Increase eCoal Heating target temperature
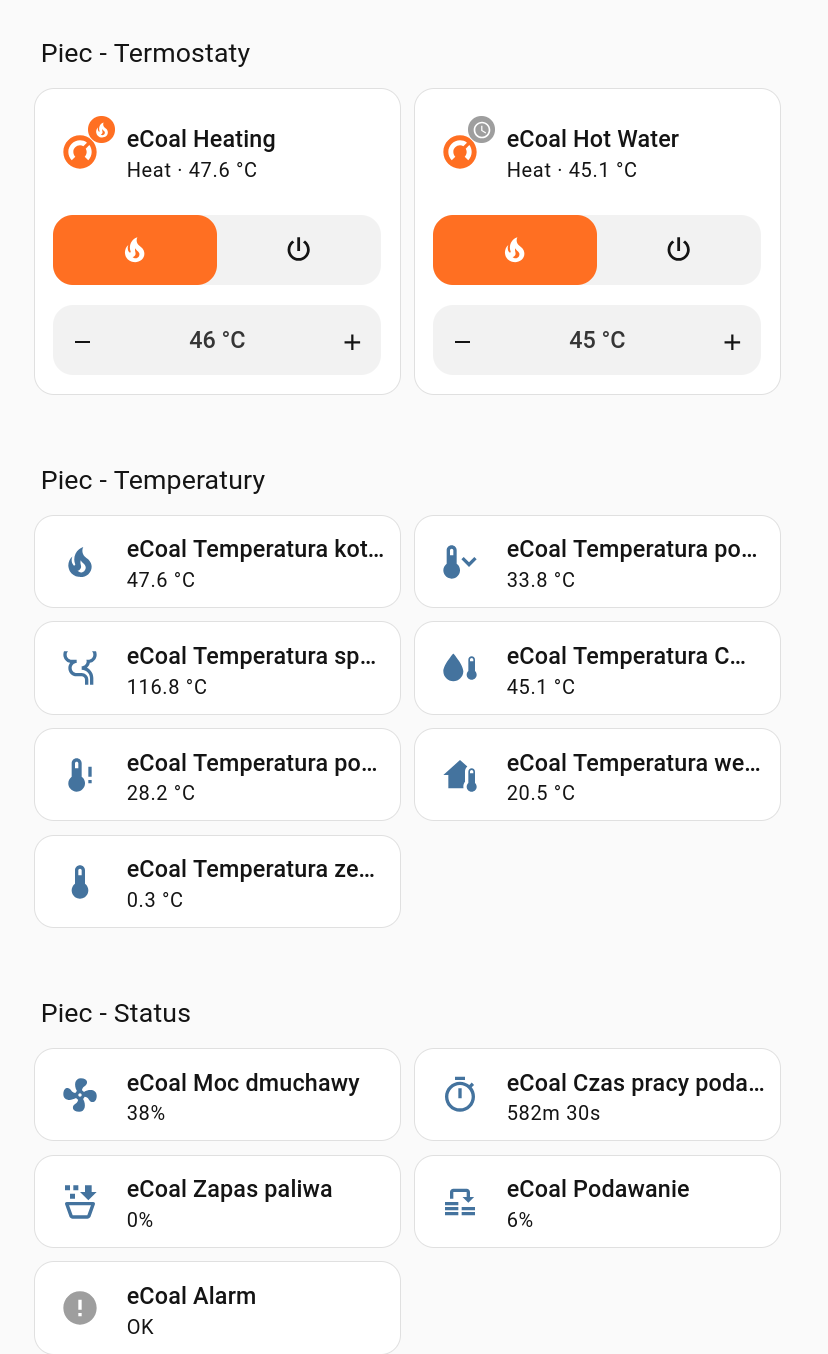828x1354 pixels. (352, 342)
